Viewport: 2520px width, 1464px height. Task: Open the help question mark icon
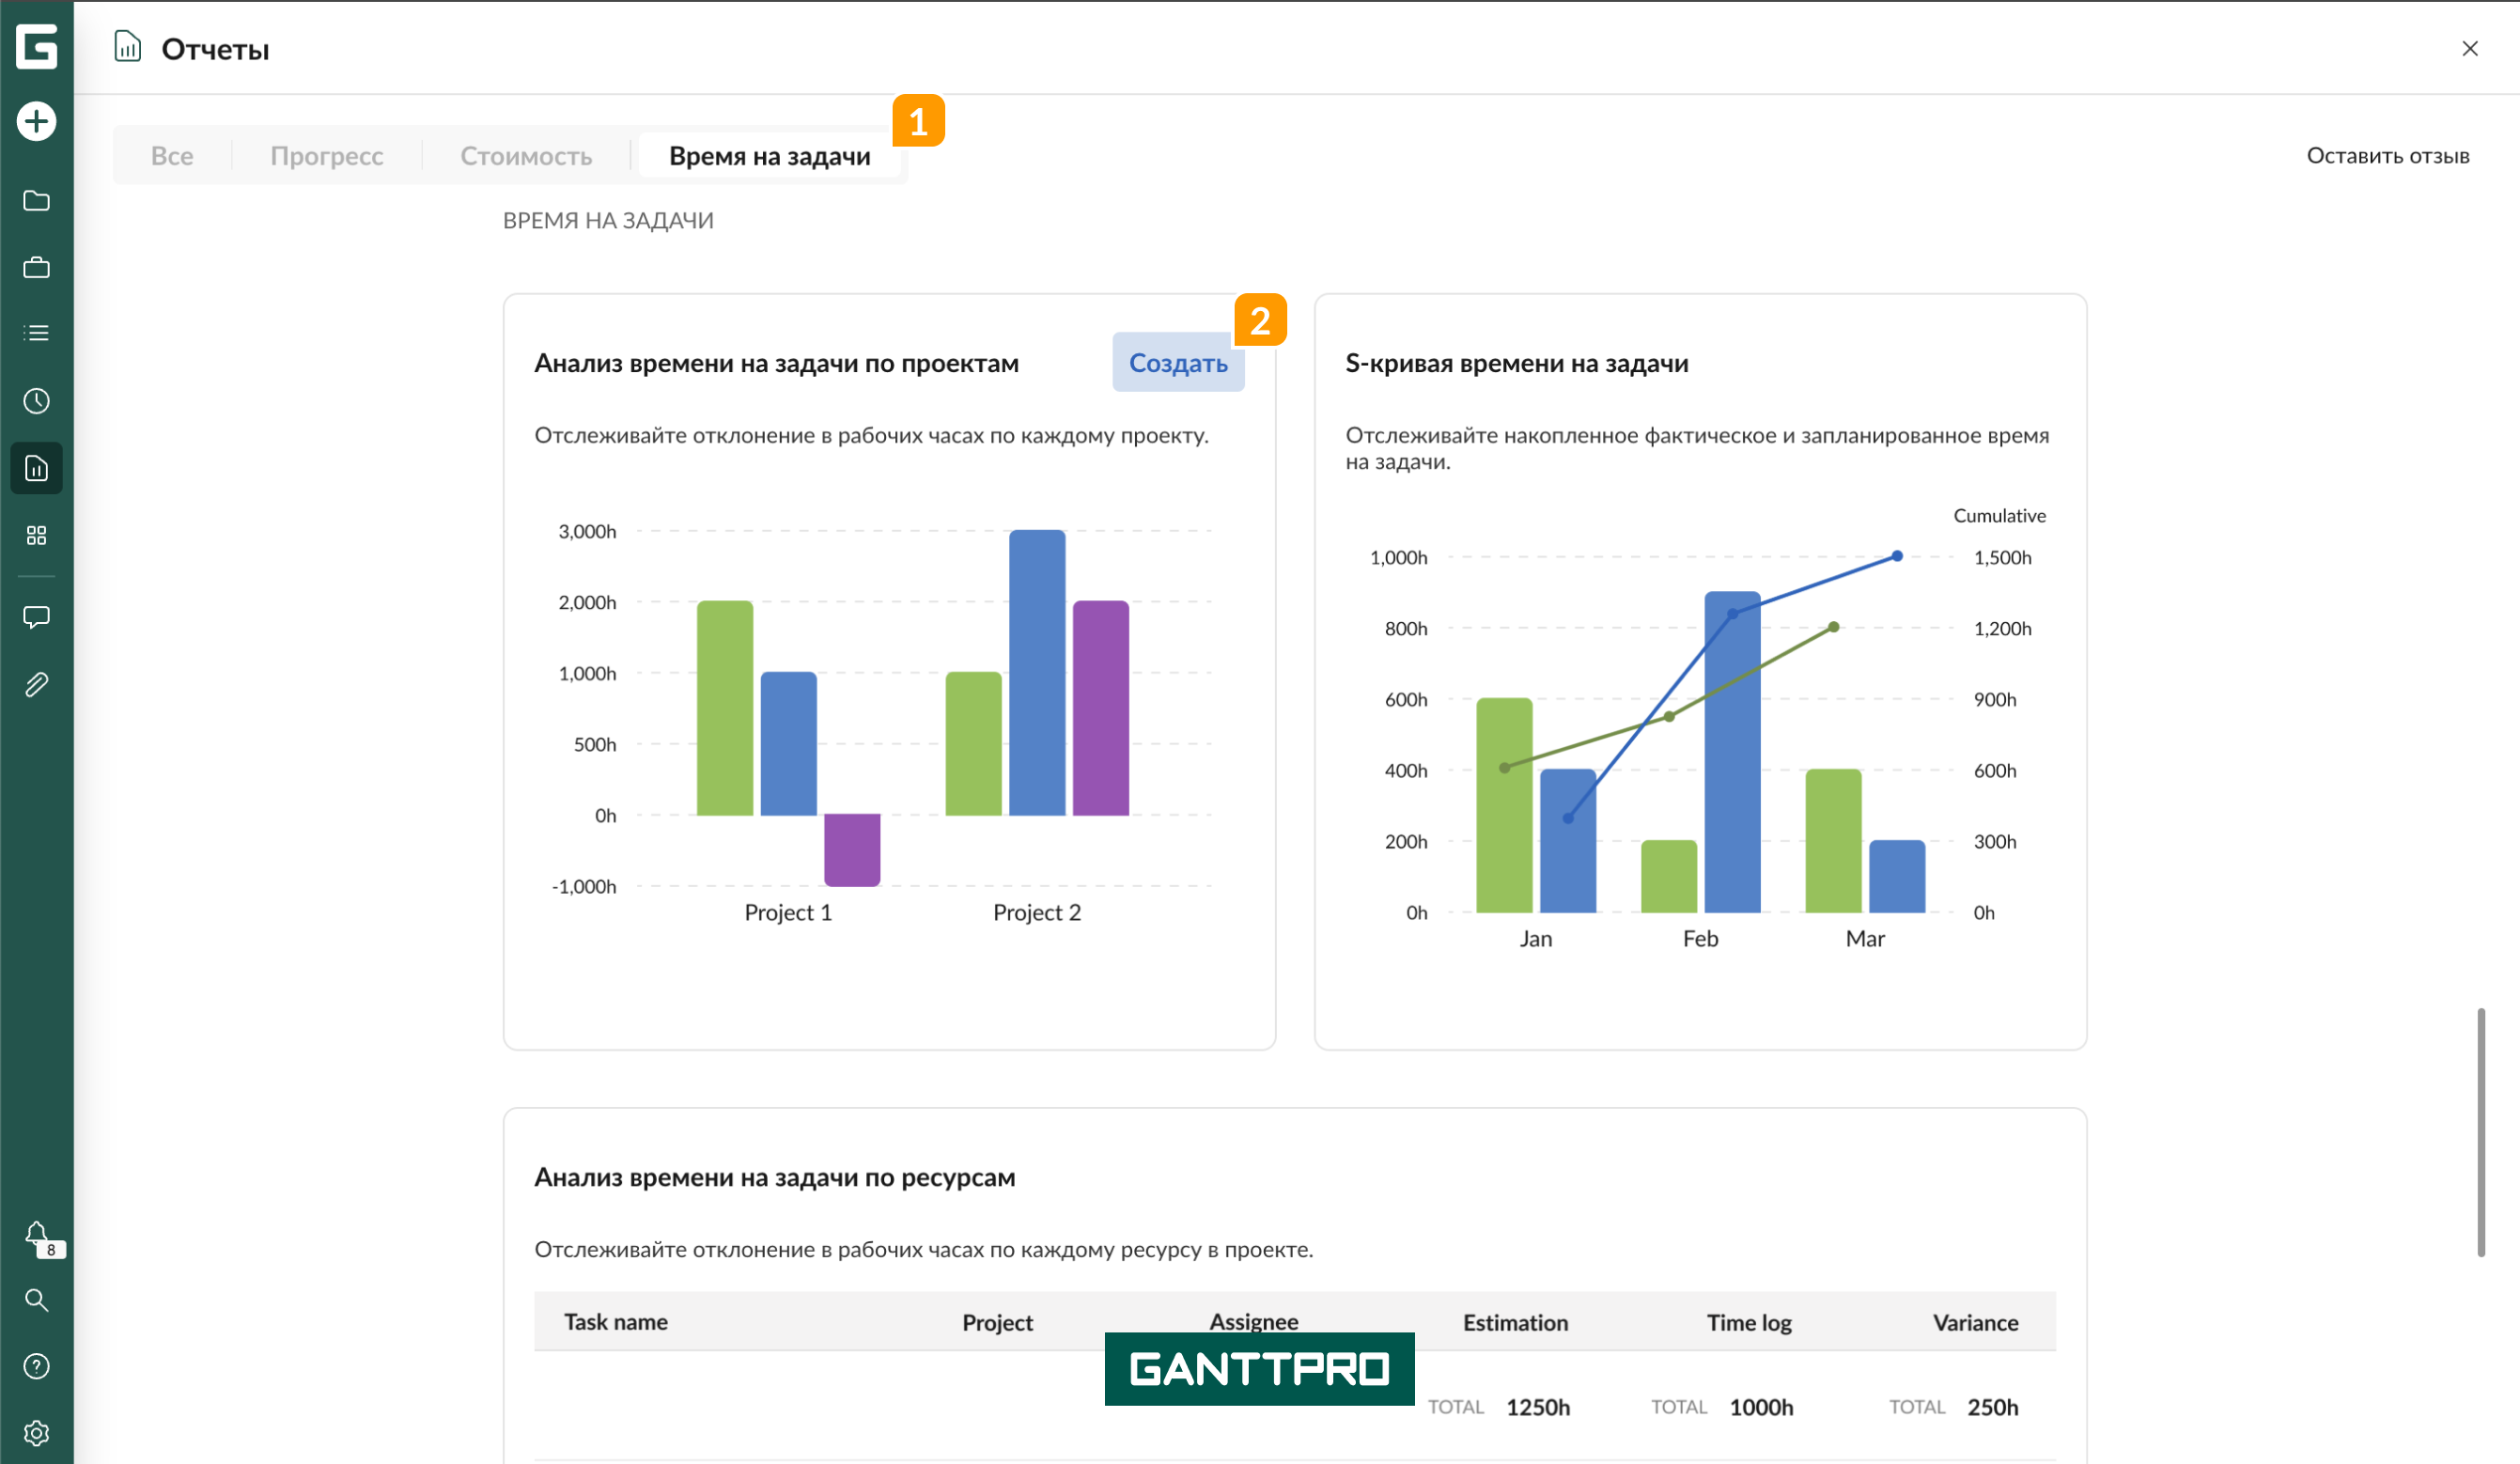point(37,1366)
